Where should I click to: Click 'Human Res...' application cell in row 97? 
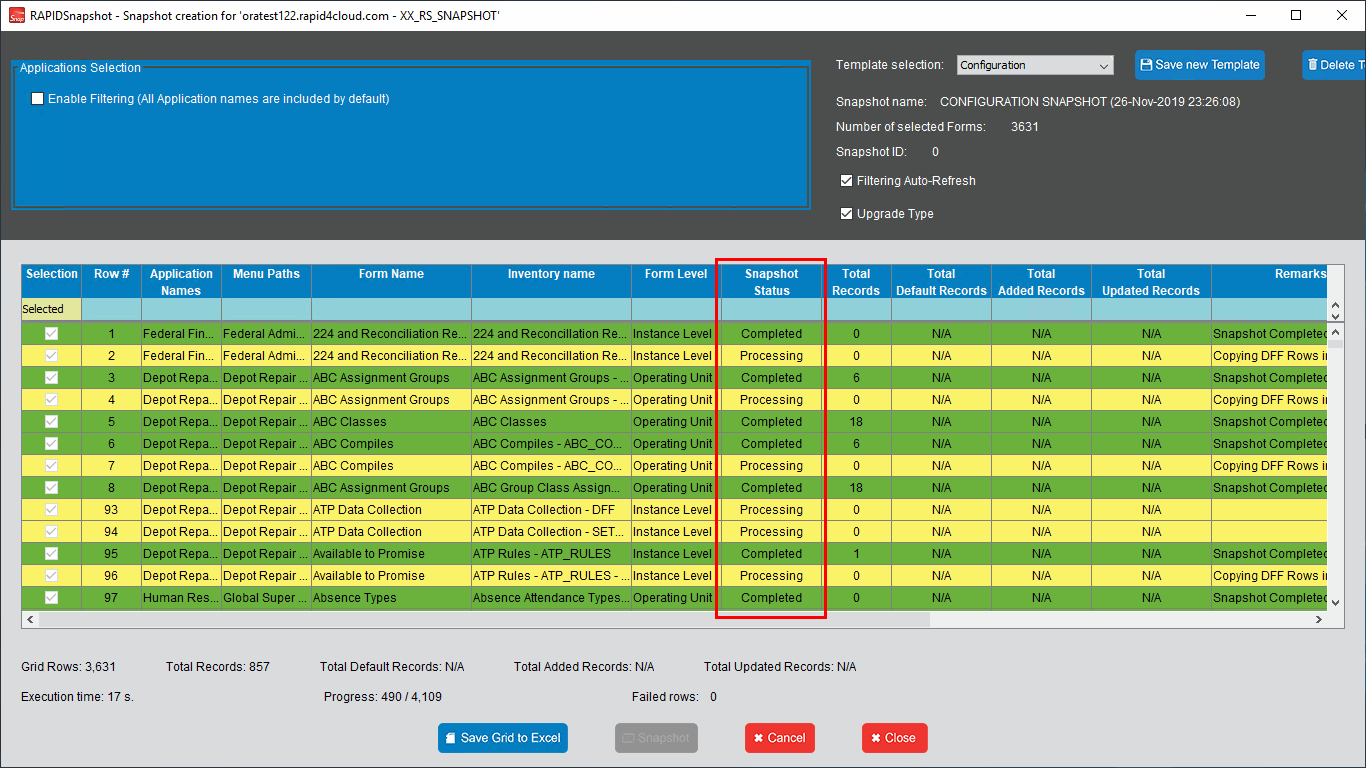tap(182, 598)
